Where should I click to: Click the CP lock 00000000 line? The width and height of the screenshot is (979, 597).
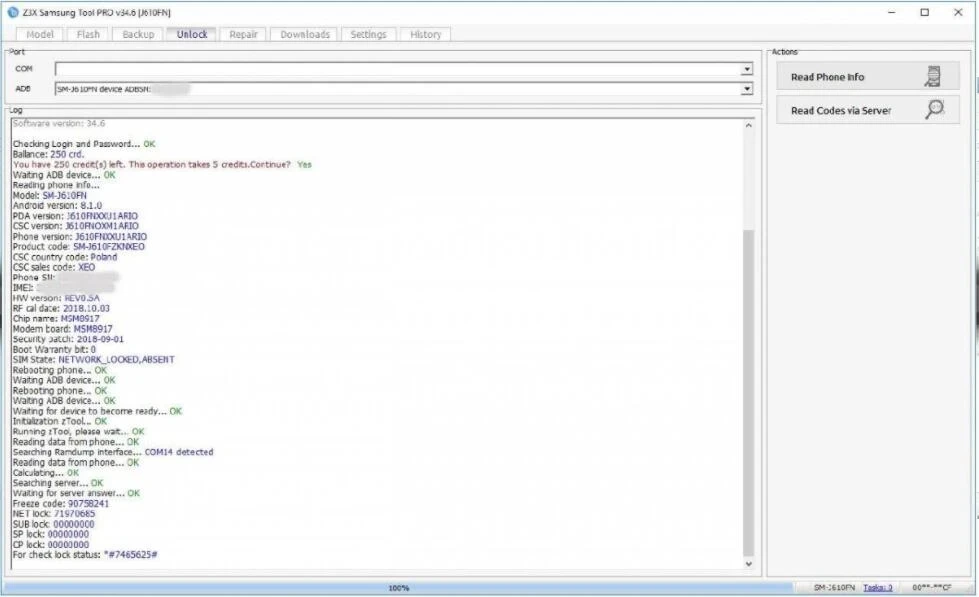coord(51,545)
